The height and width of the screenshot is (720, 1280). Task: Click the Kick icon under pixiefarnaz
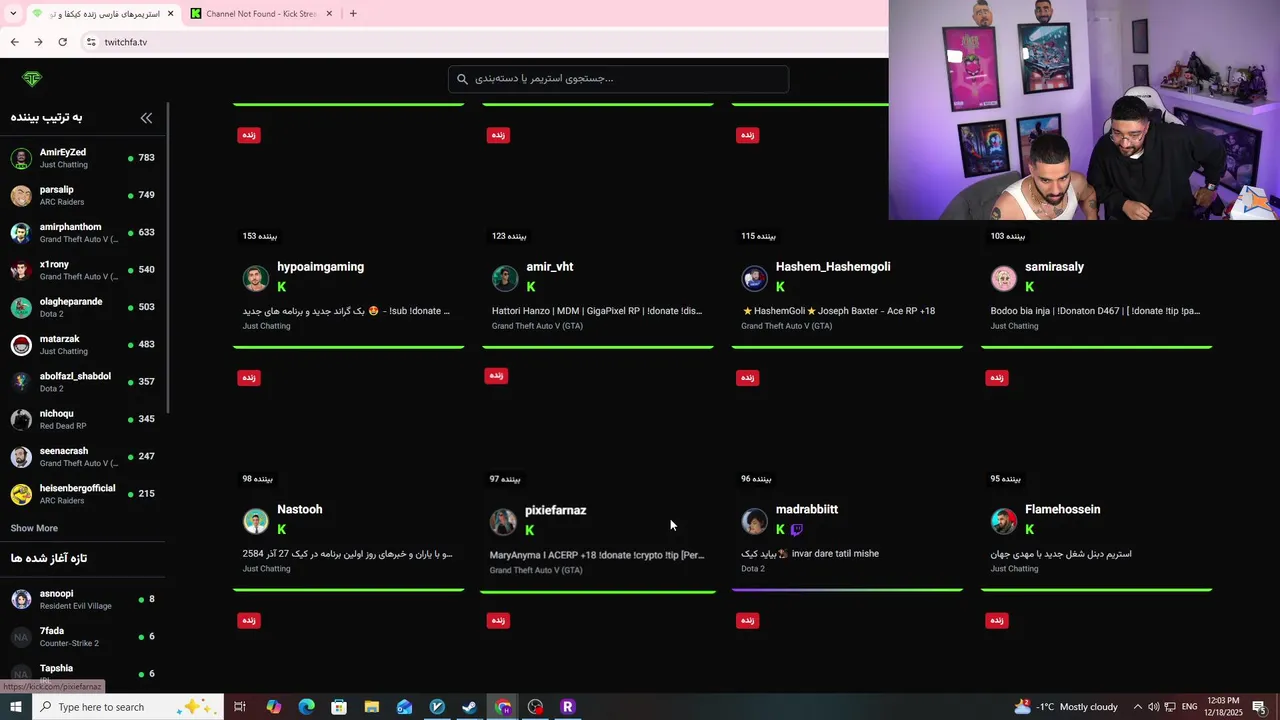pyautogui.click(x=530, y=531)
